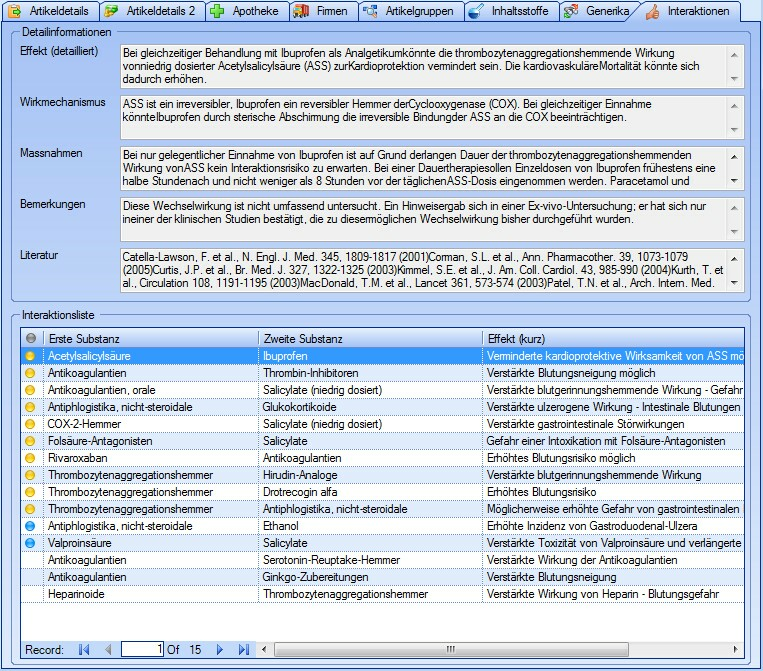
Task: Go to previous record in navigator
Action: 108,650
